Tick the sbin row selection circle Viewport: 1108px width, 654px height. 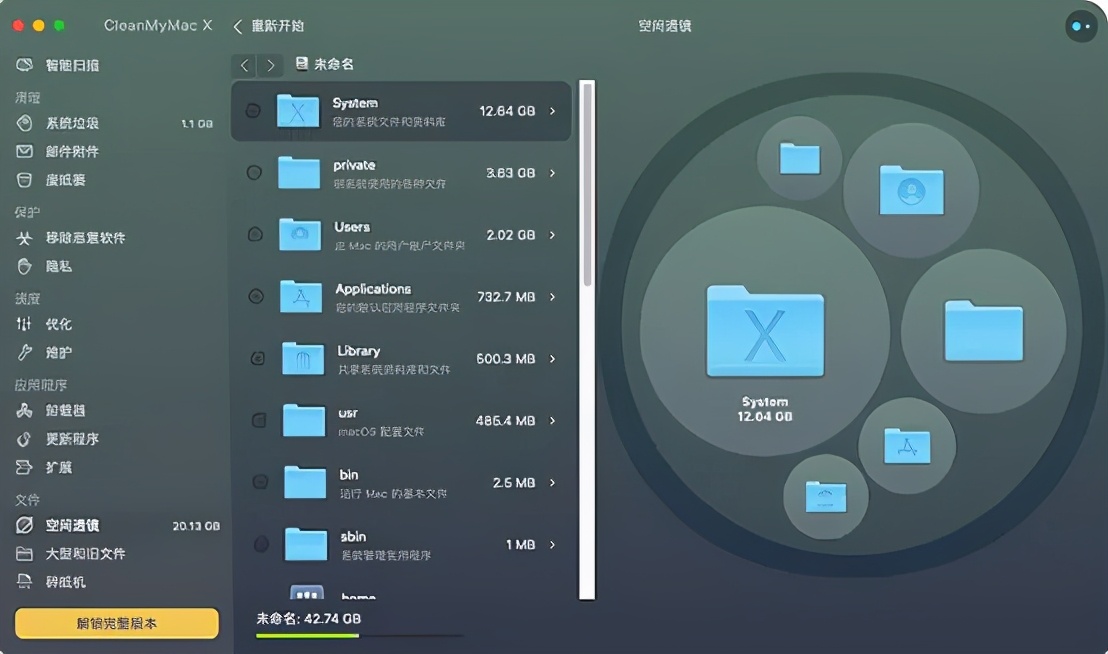coord(261,544)
